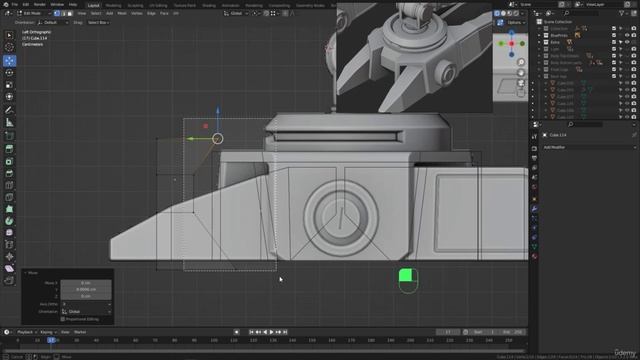640x360 pixels.
Task: Open Playback popover in timeline
Action: [x=27, y=332]
